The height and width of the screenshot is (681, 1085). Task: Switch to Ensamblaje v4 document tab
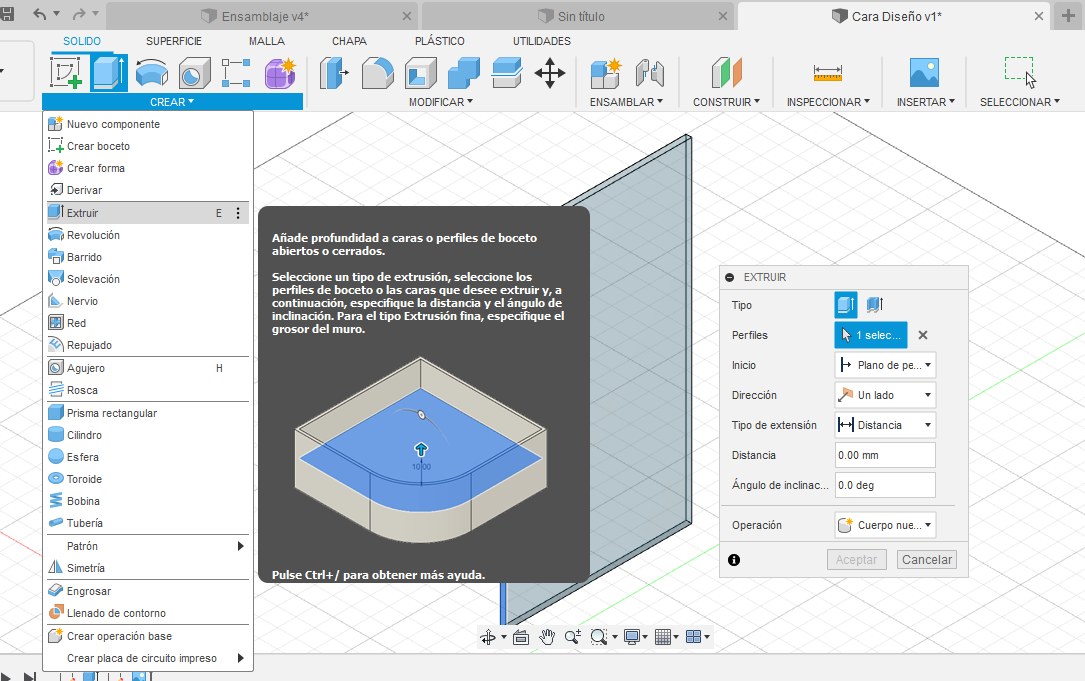click(x=263, y=16)
